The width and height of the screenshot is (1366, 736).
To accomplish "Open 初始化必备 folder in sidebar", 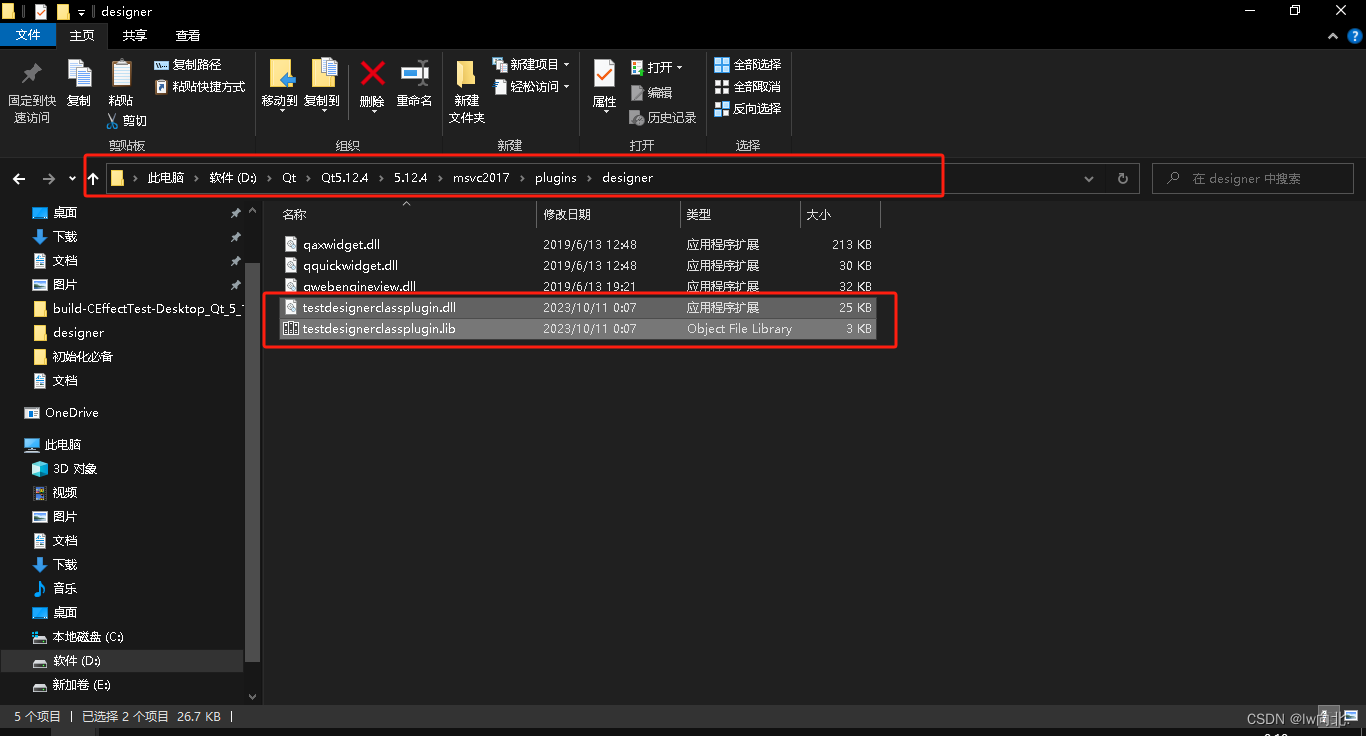I will (83, 357).
